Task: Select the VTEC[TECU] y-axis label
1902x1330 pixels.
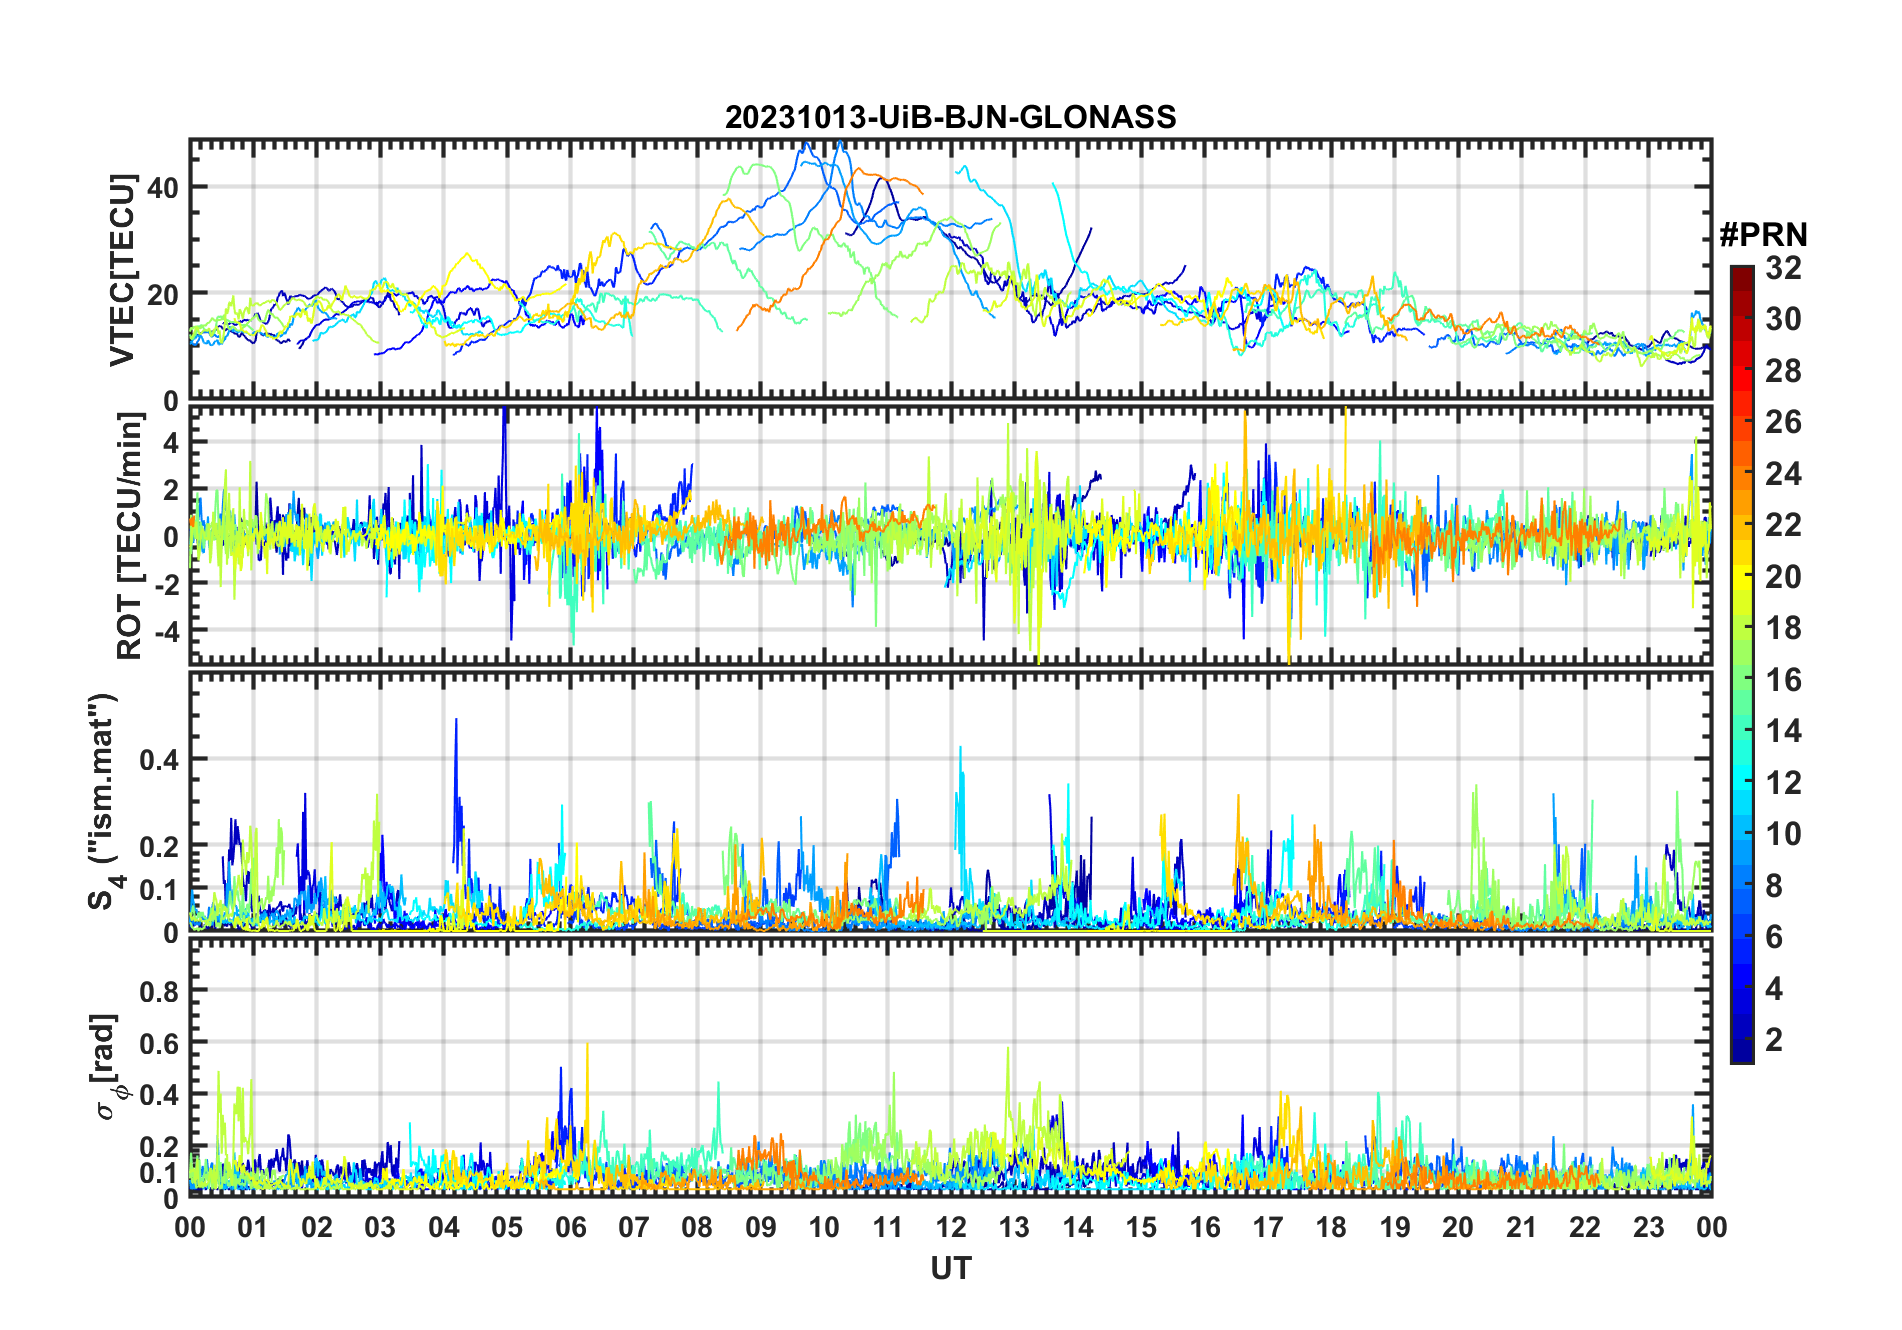Action: (123, 270)
